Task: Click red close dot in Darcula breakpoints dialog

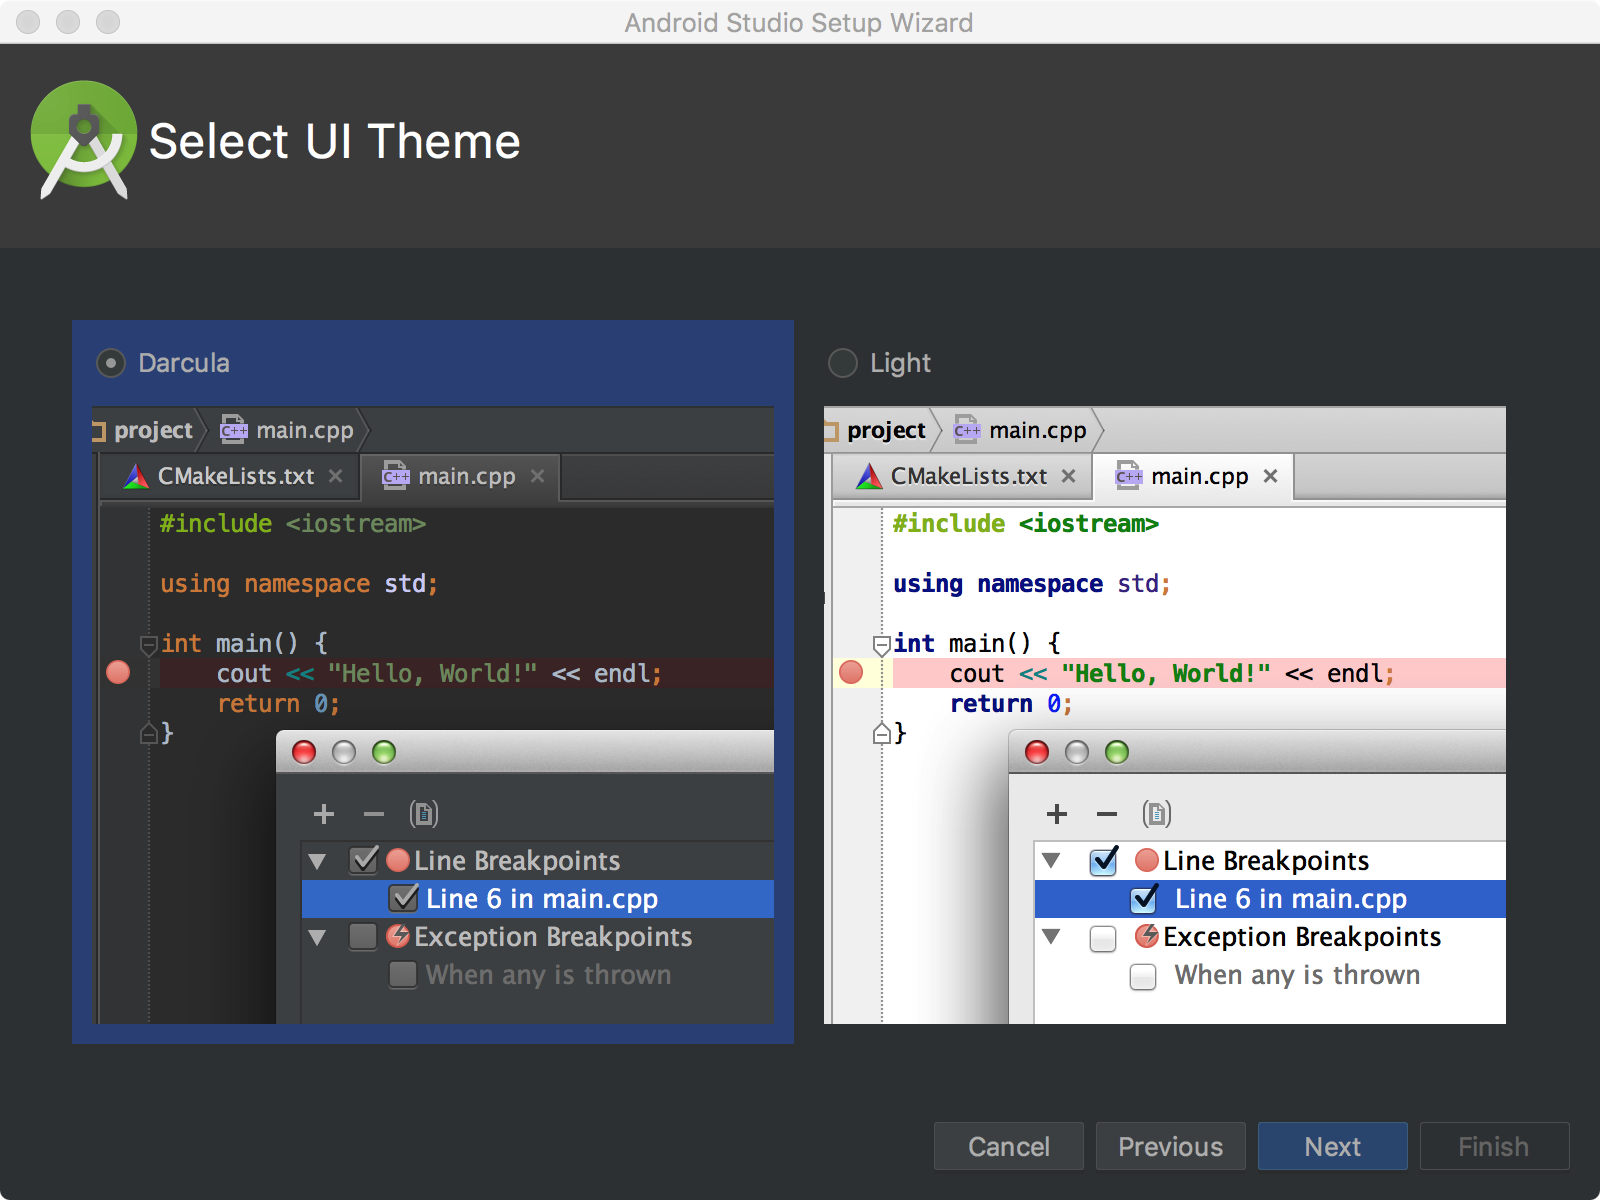Action: point(304,752)
